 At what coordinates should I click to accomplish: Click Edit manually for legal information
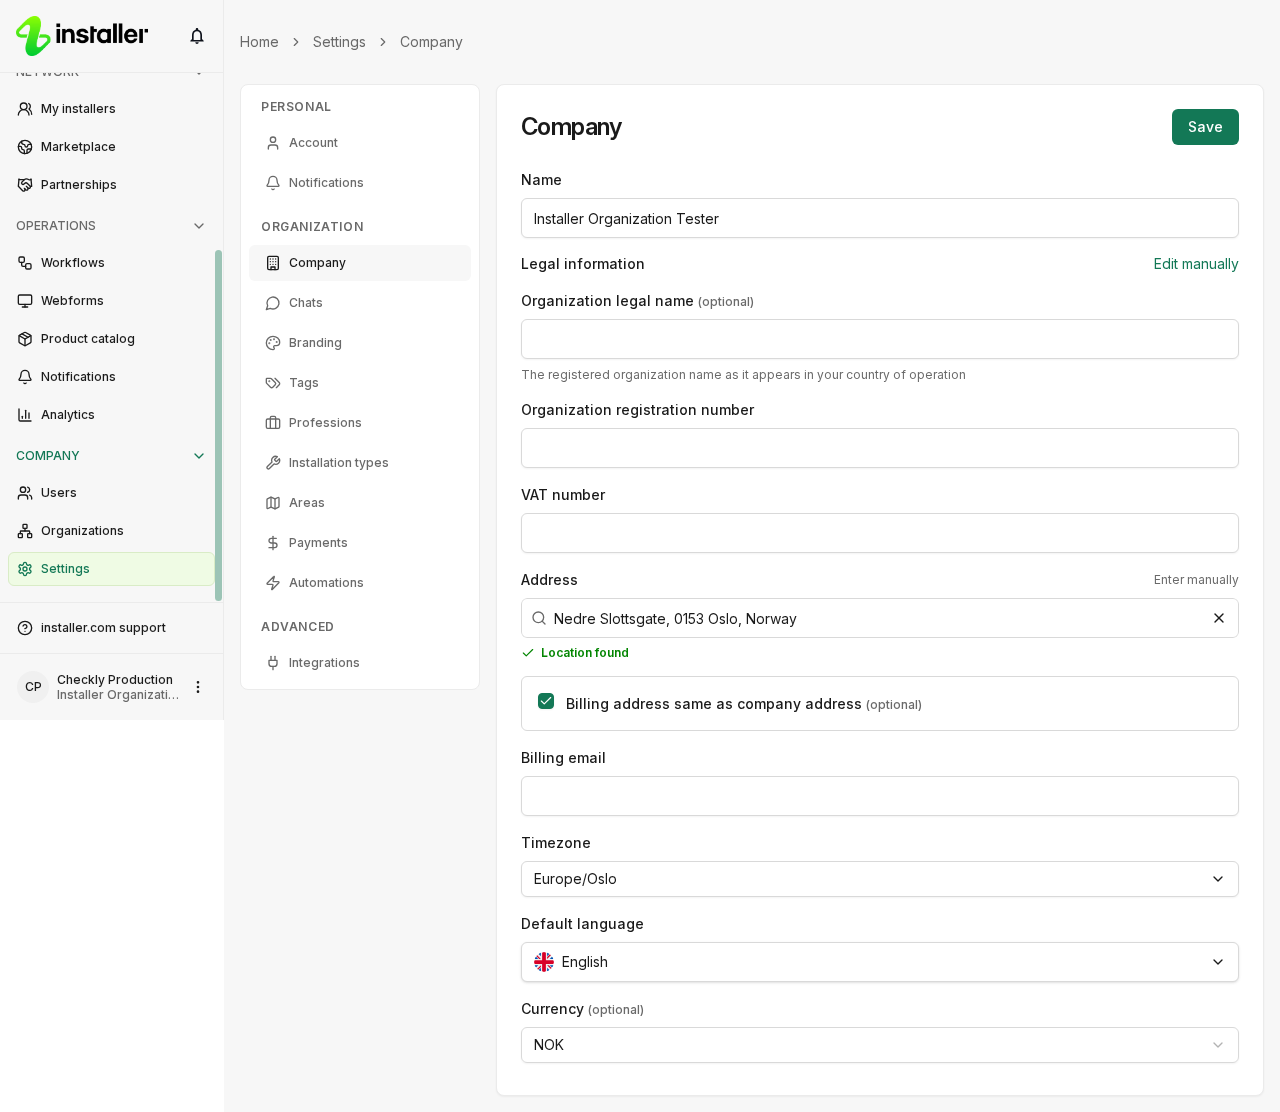coord(1196,264)
